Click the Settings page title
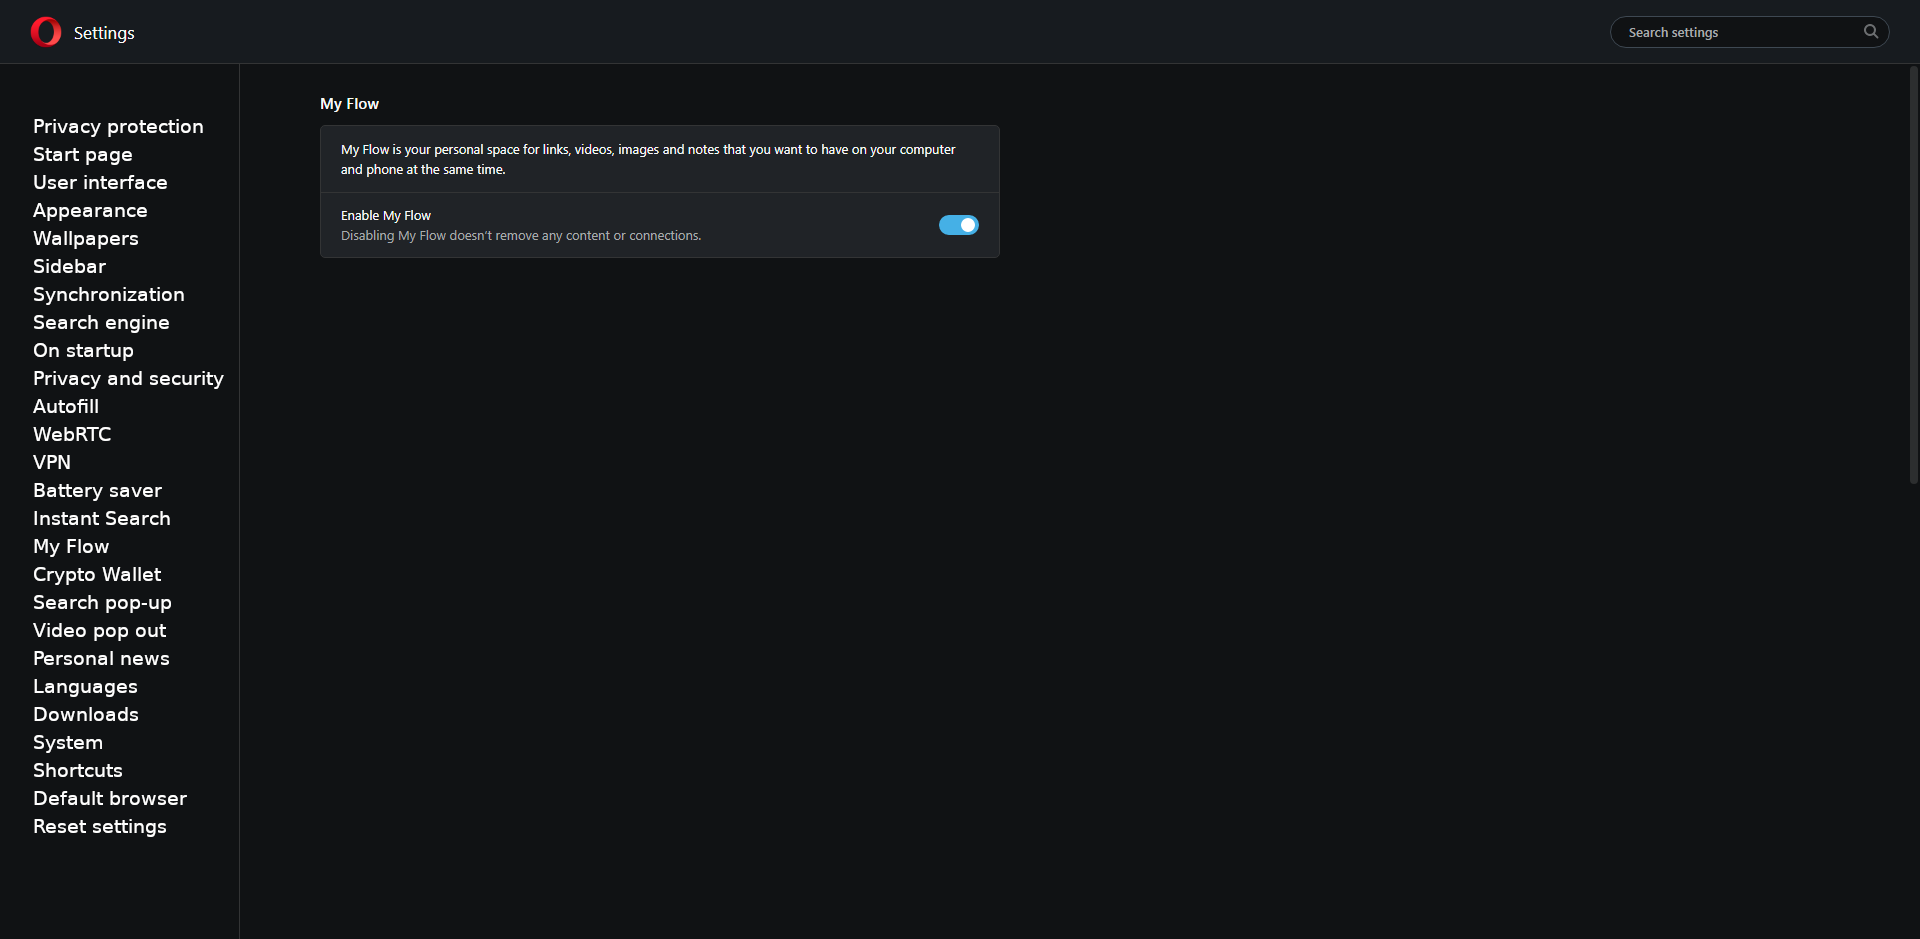1920x939 pixels. tap(104, 33)
